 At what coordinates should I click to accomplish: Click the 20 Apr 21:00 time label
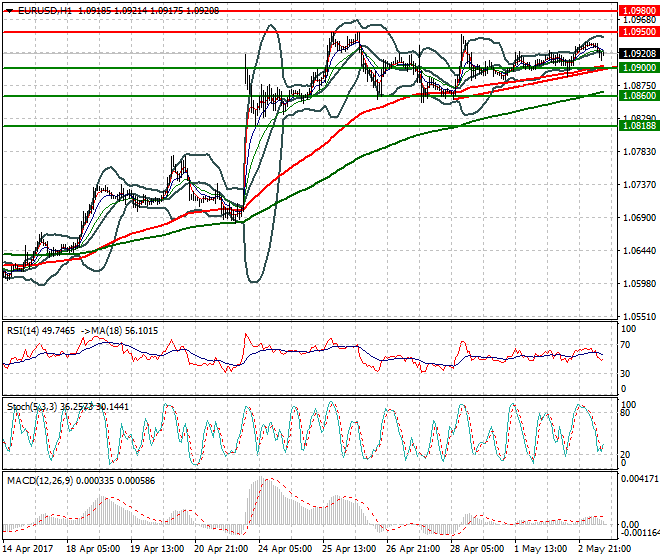pos(221,549)
